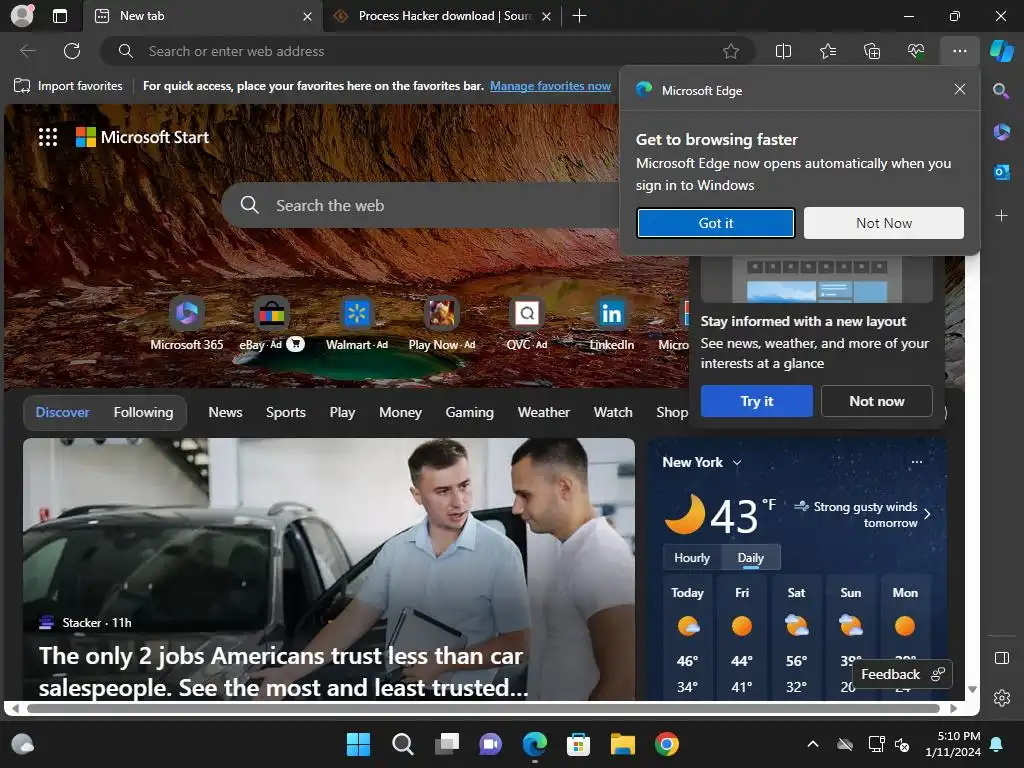Open the Sports category

[285, 412]
